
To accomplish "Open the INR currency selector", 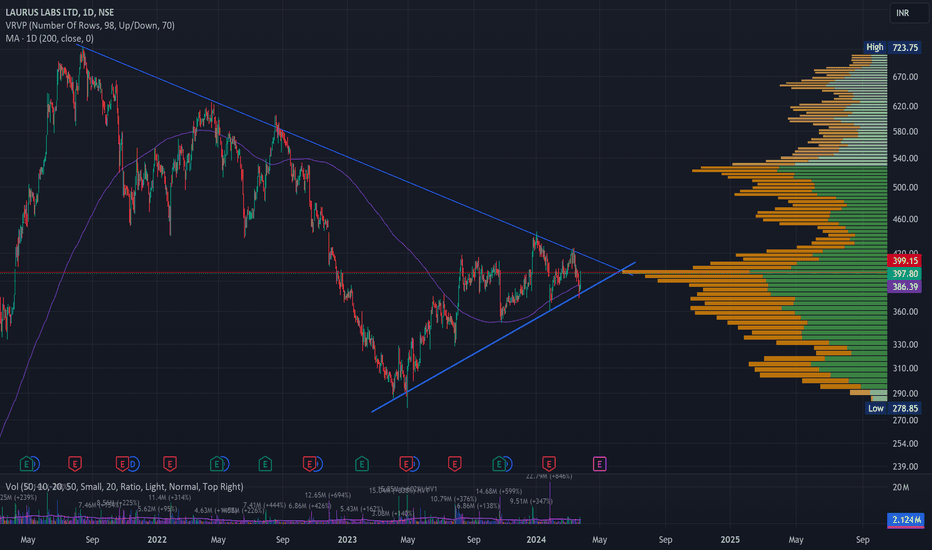I will click(909, 12).
